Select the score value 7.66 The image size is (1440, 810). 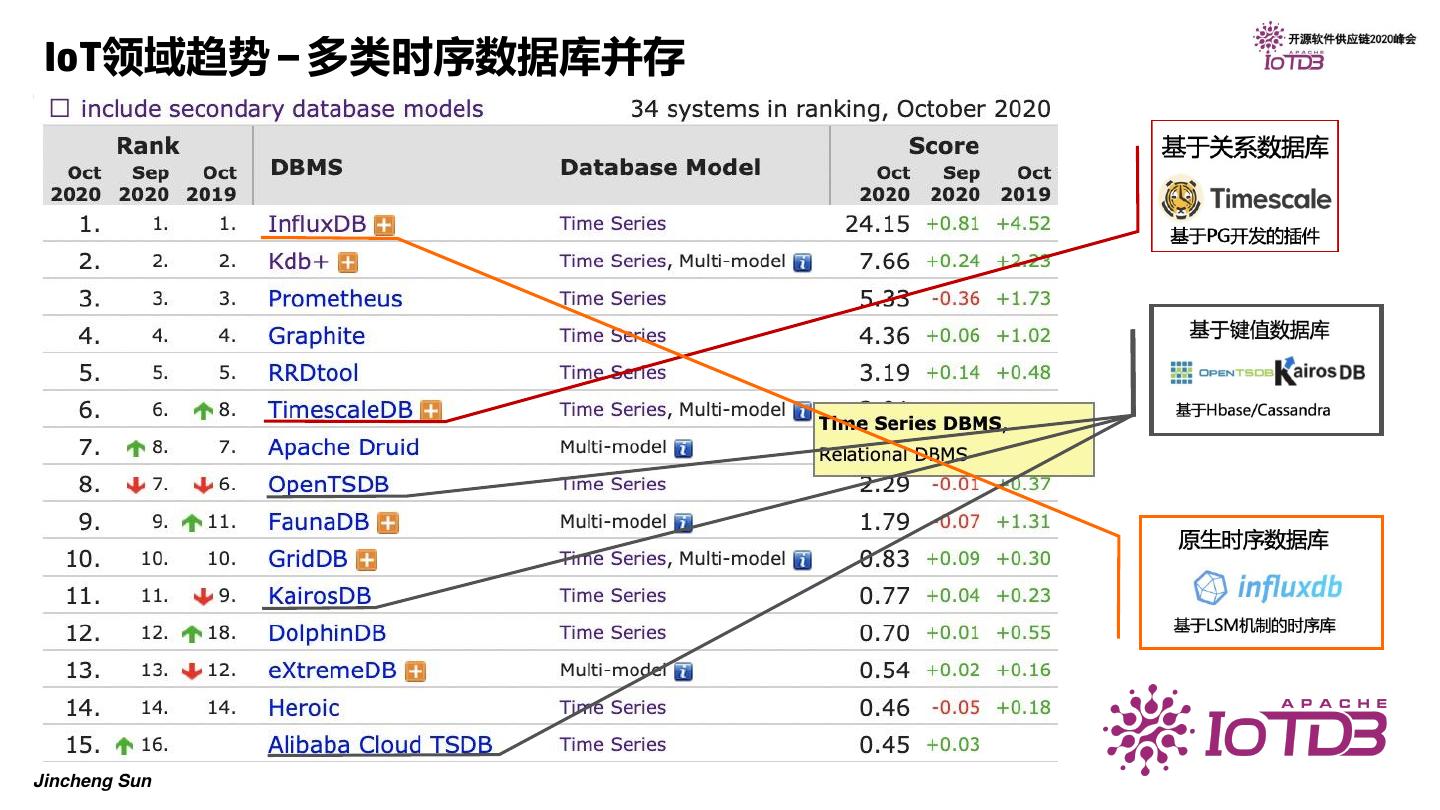click(885, 262)
